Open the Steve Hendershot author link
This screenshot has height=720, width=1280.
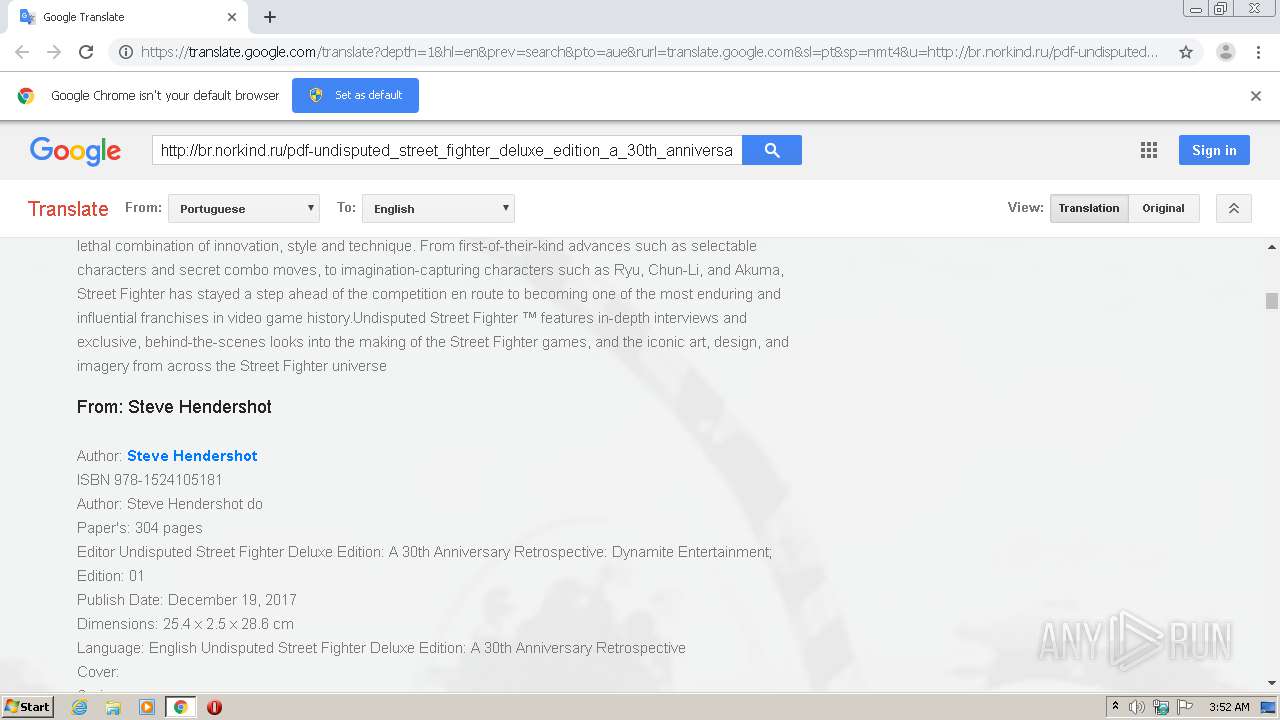coord(192,455)
